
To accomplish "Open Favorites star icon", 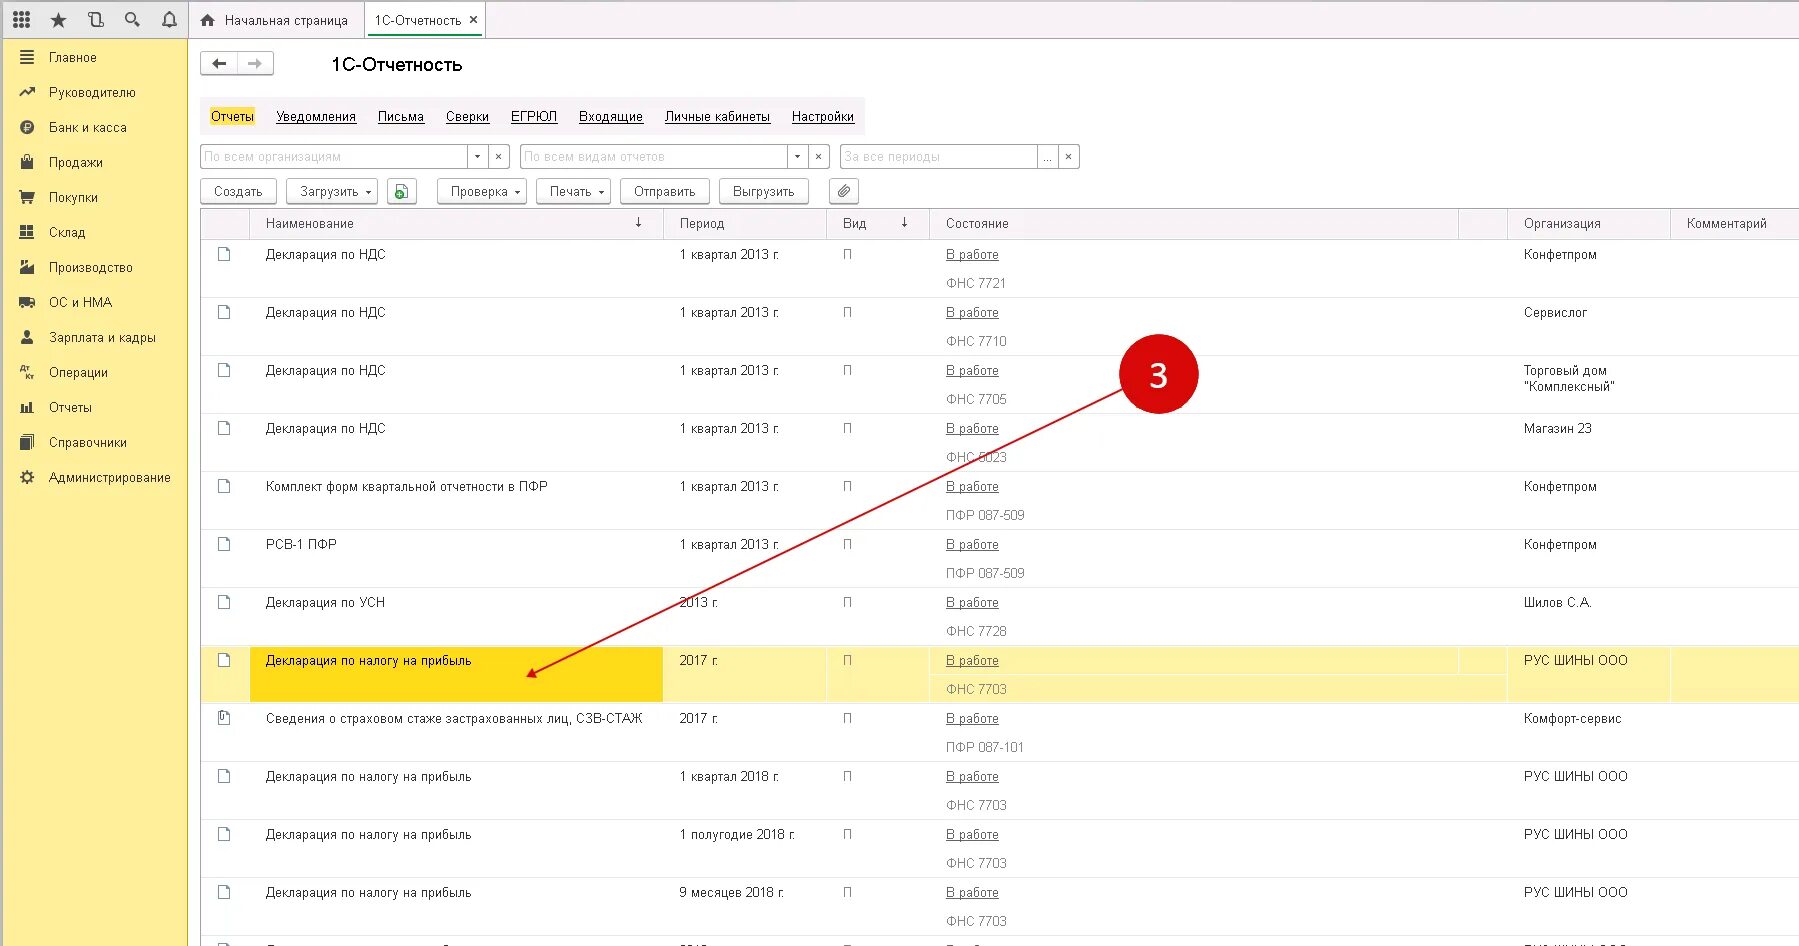I will pos(58,19).
